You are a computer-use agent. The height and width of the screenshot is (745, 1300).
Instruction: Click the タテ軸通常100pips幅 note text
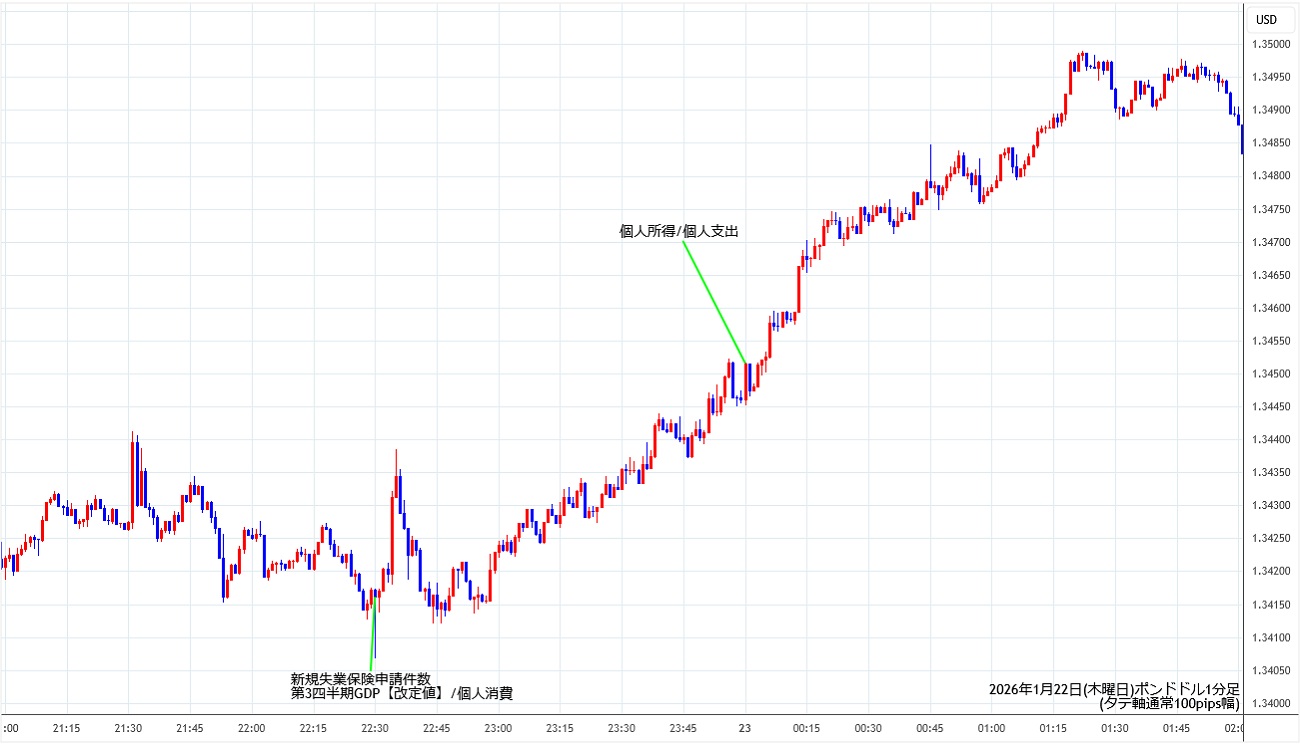1168,703
